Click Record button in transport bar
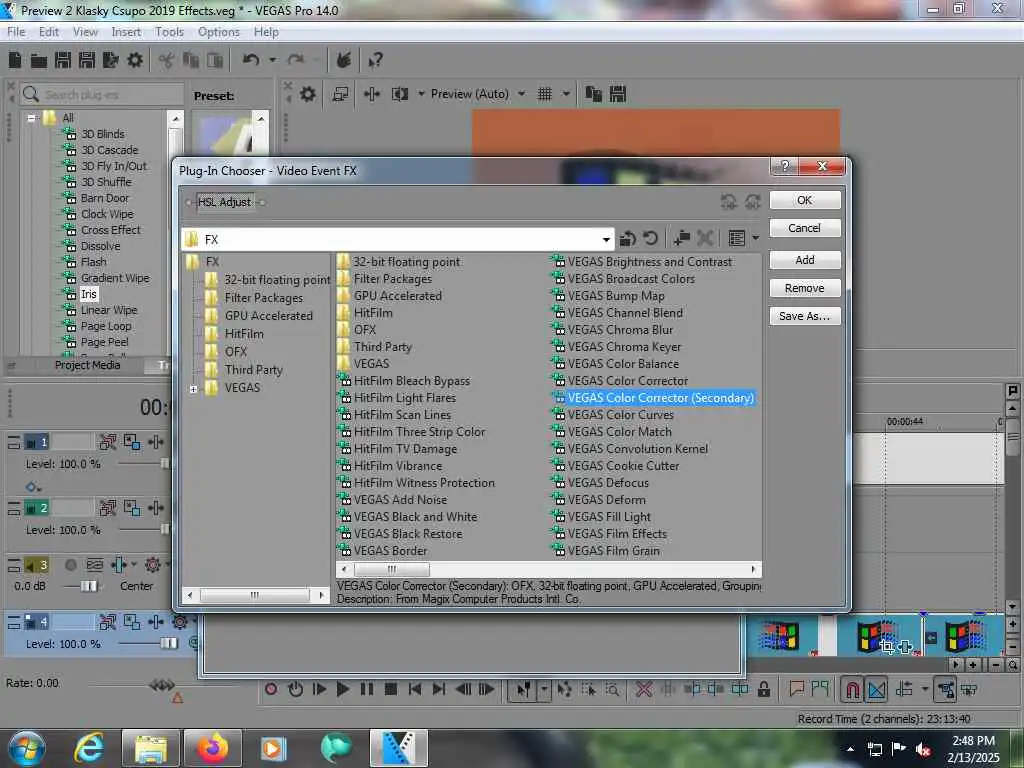This screenshot has height=768, width=1024. click(x=271, y=689)
